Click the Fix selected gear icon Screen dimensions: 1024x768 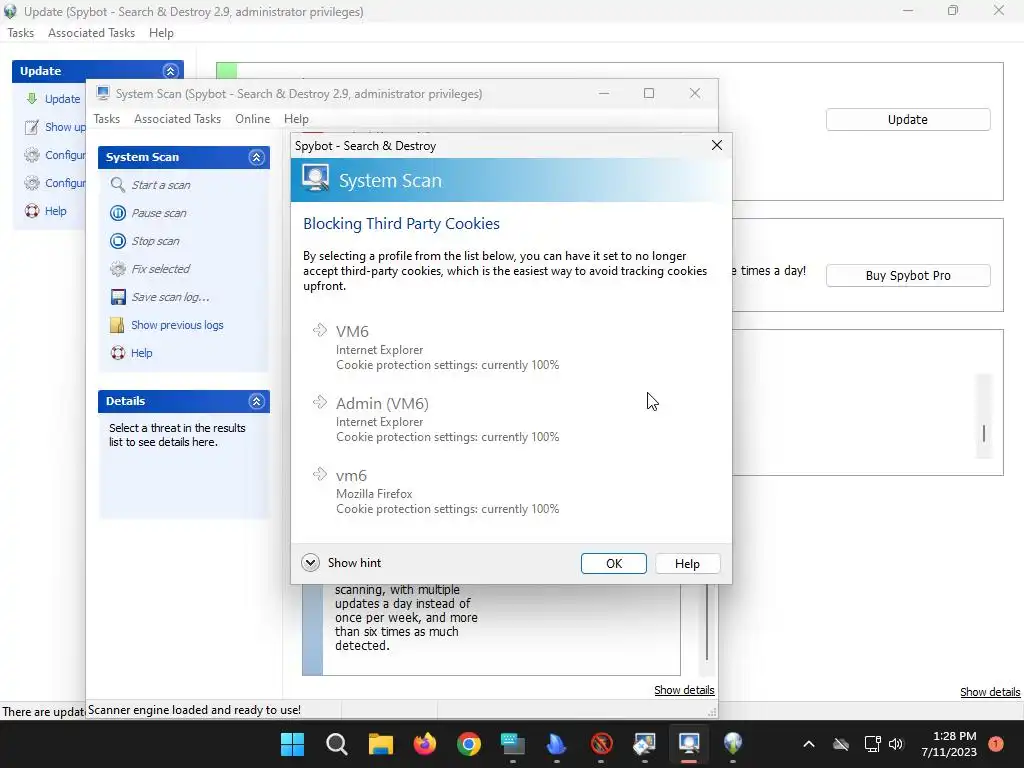click(118, 269)
